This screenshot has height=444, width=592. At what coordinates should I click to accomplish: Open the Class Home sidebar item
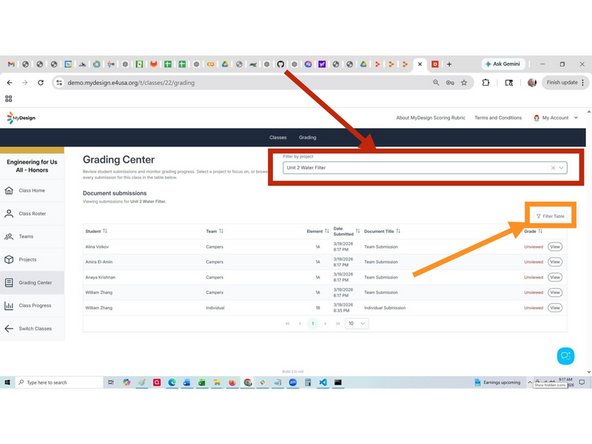(x=32, y=191)
